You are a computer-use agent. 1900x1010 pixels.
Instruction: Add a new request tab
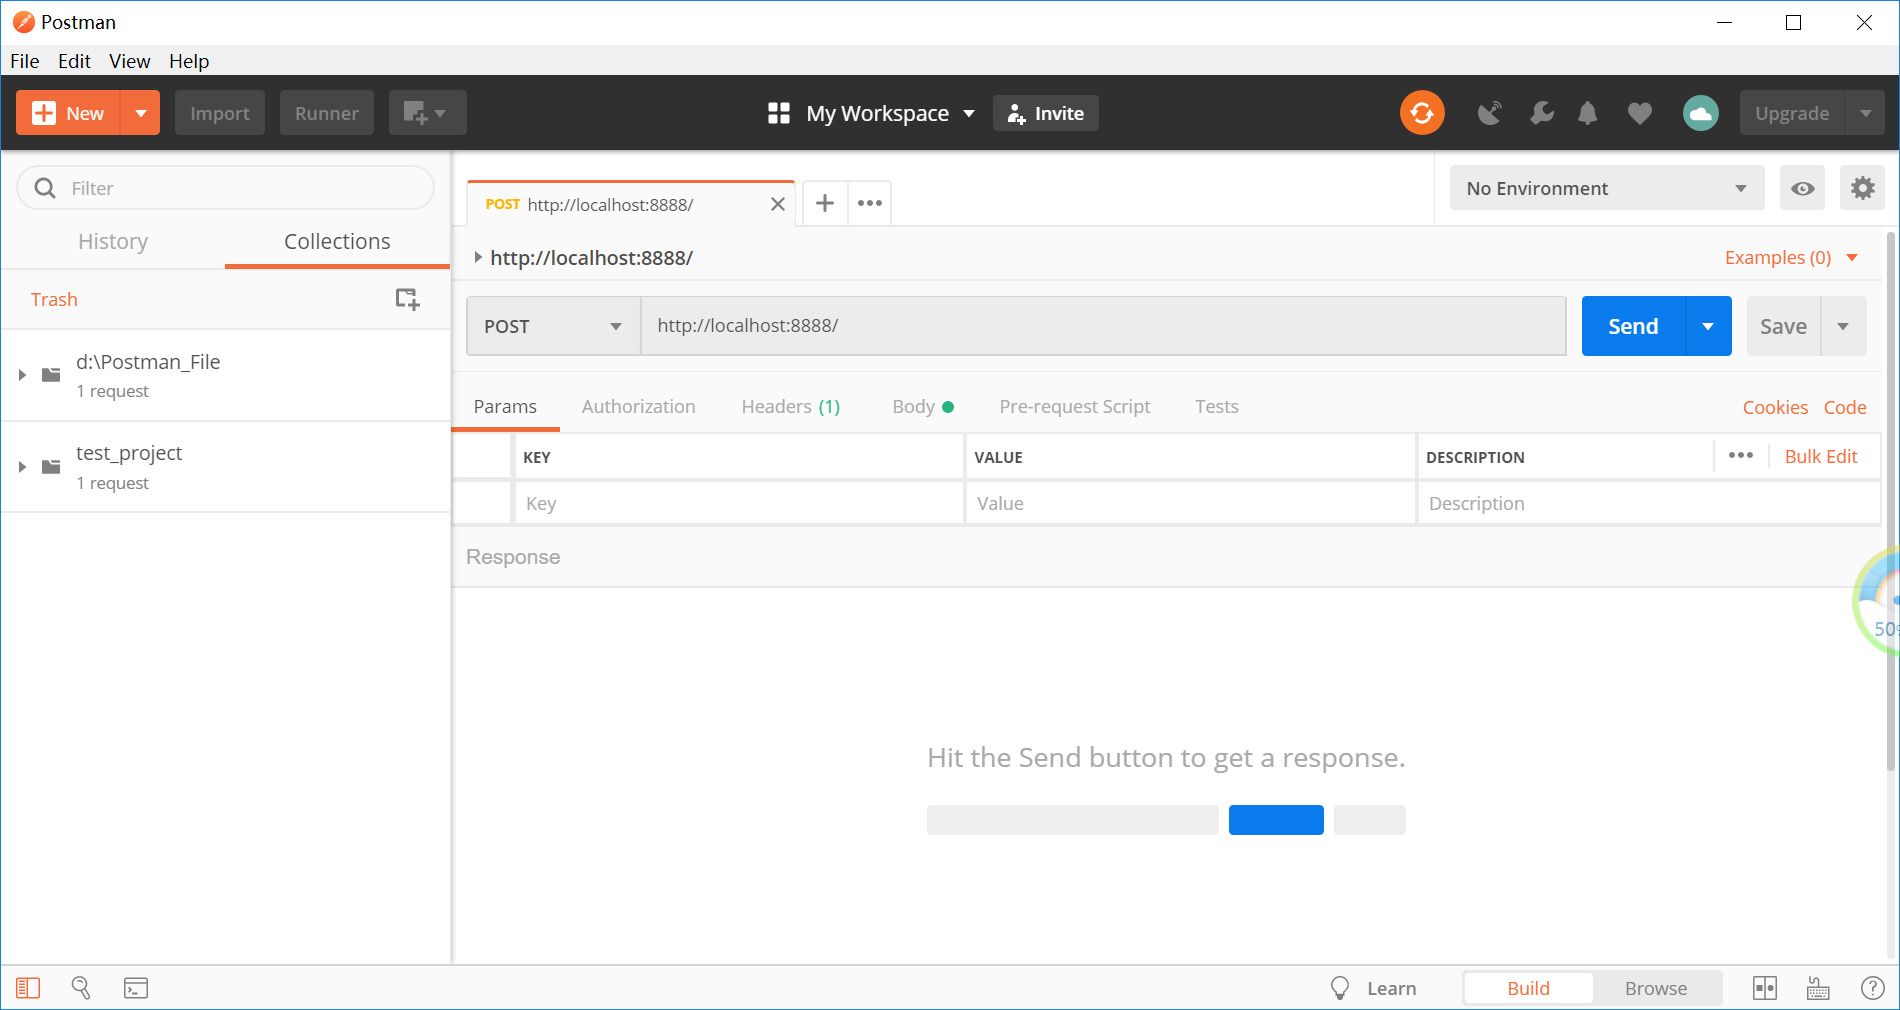point(825,204)
